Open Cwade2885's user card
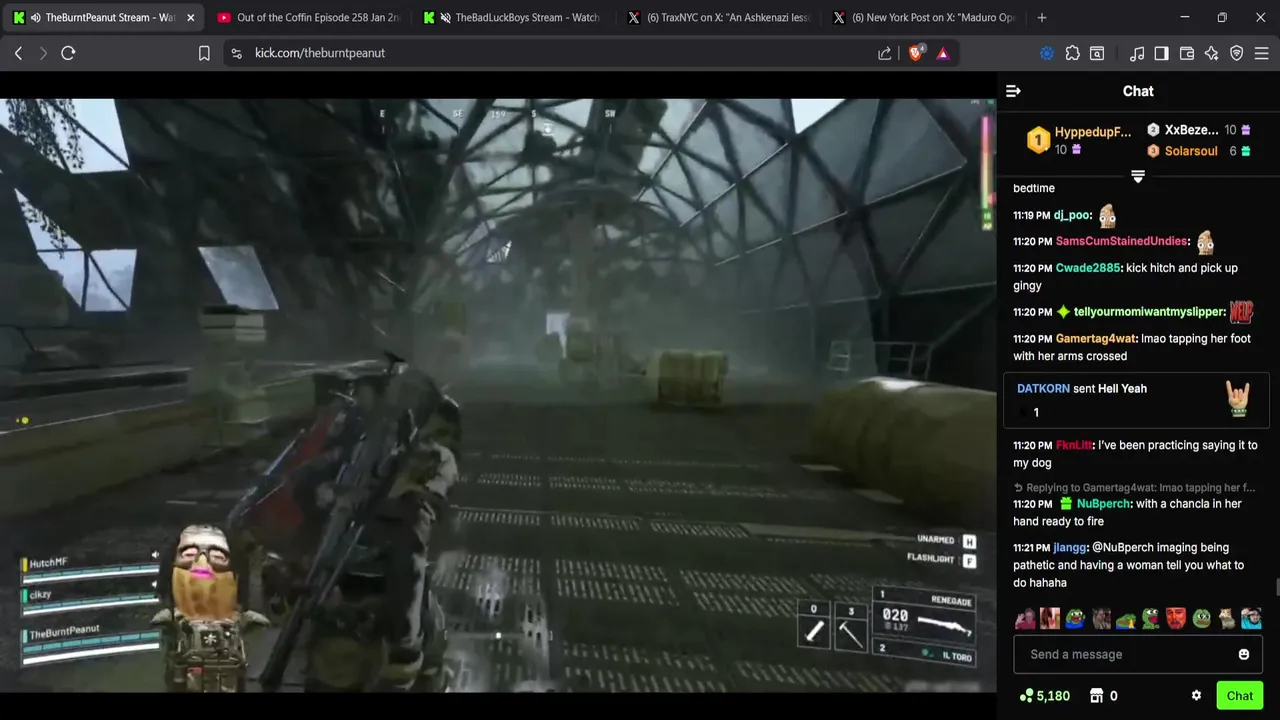 coord(1088,268)
